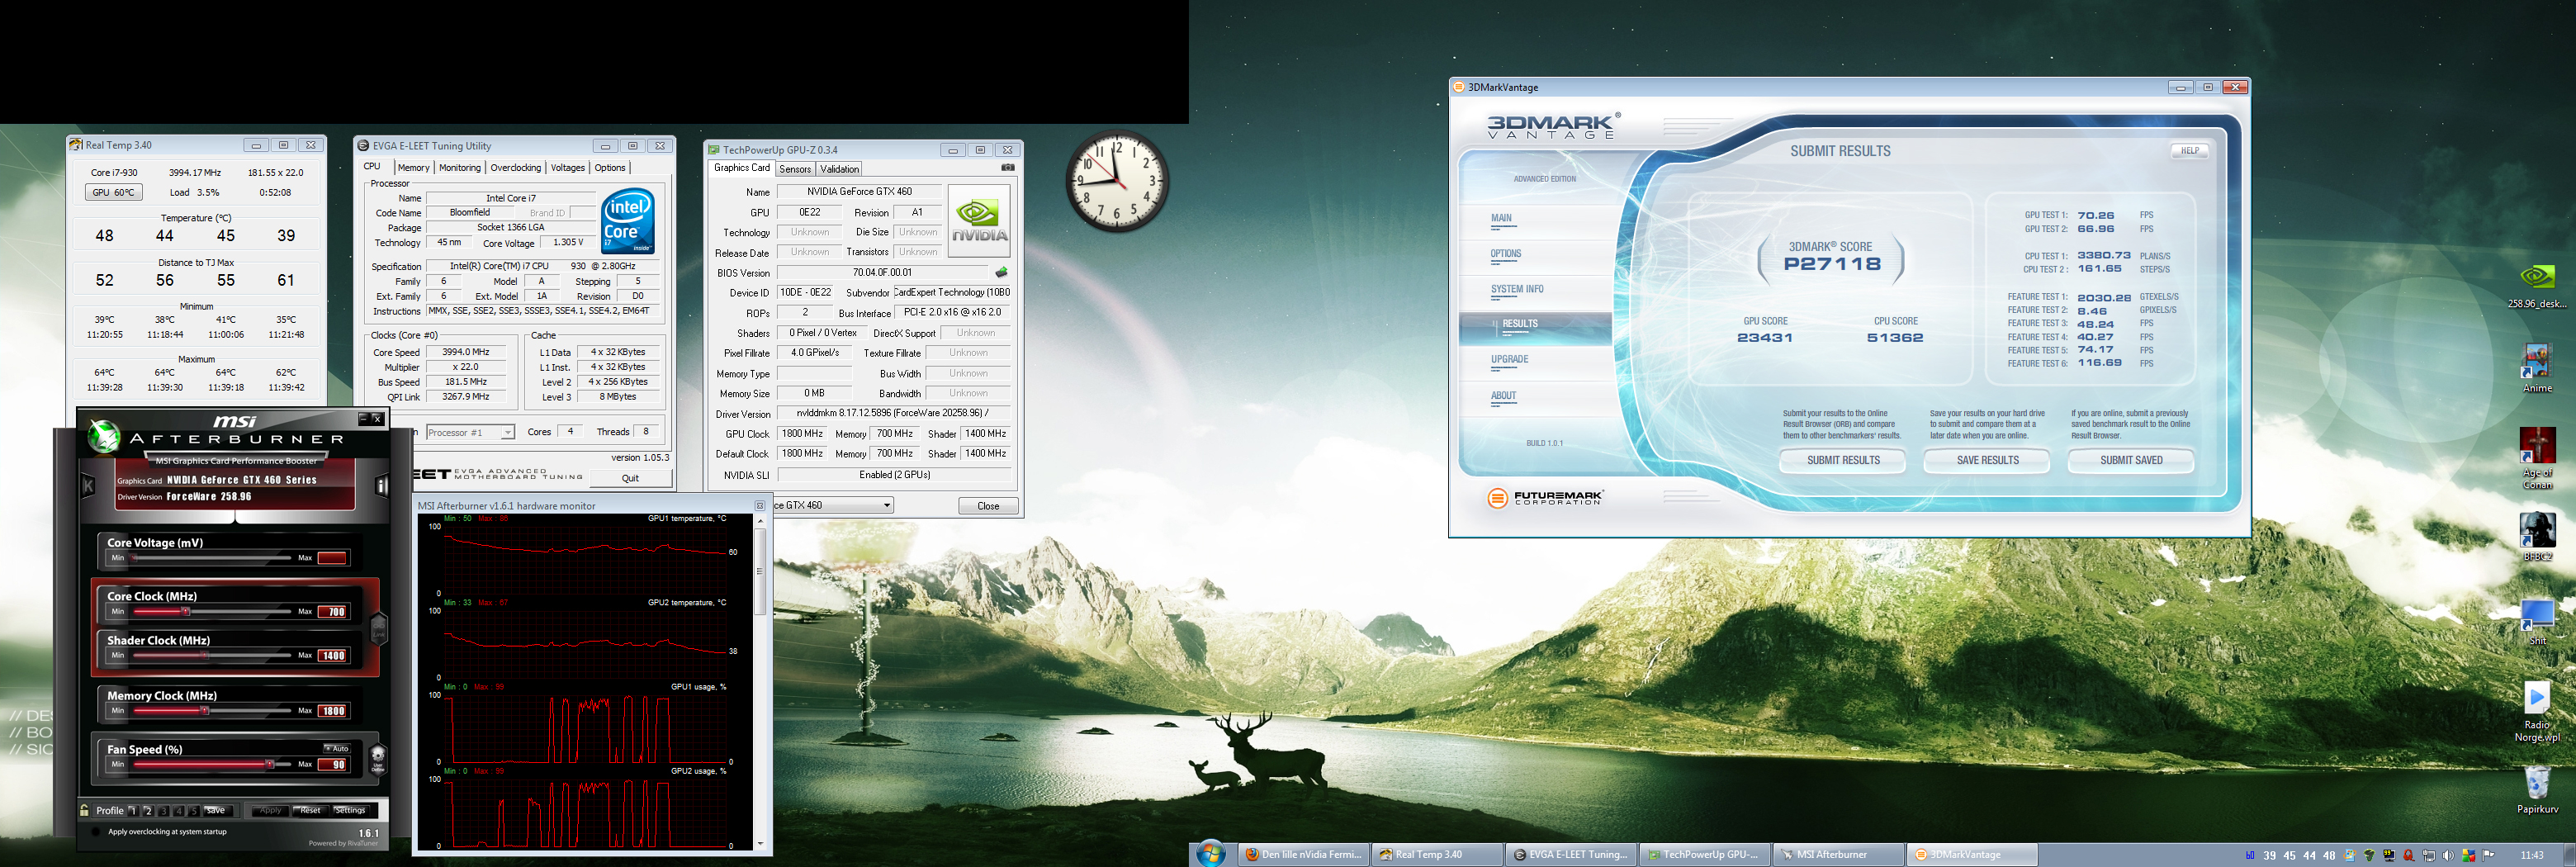Image resolution: width=2576 pixels, height=867 pixels.
Task: Open the Overclocking tab in E-LEET
Action: point(516,168)
